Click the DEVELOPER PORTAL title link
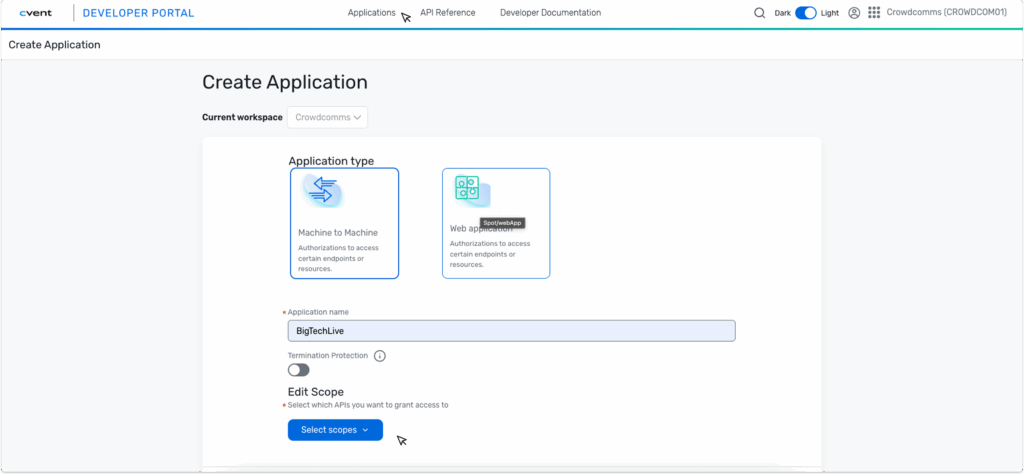 click(138, 13)
